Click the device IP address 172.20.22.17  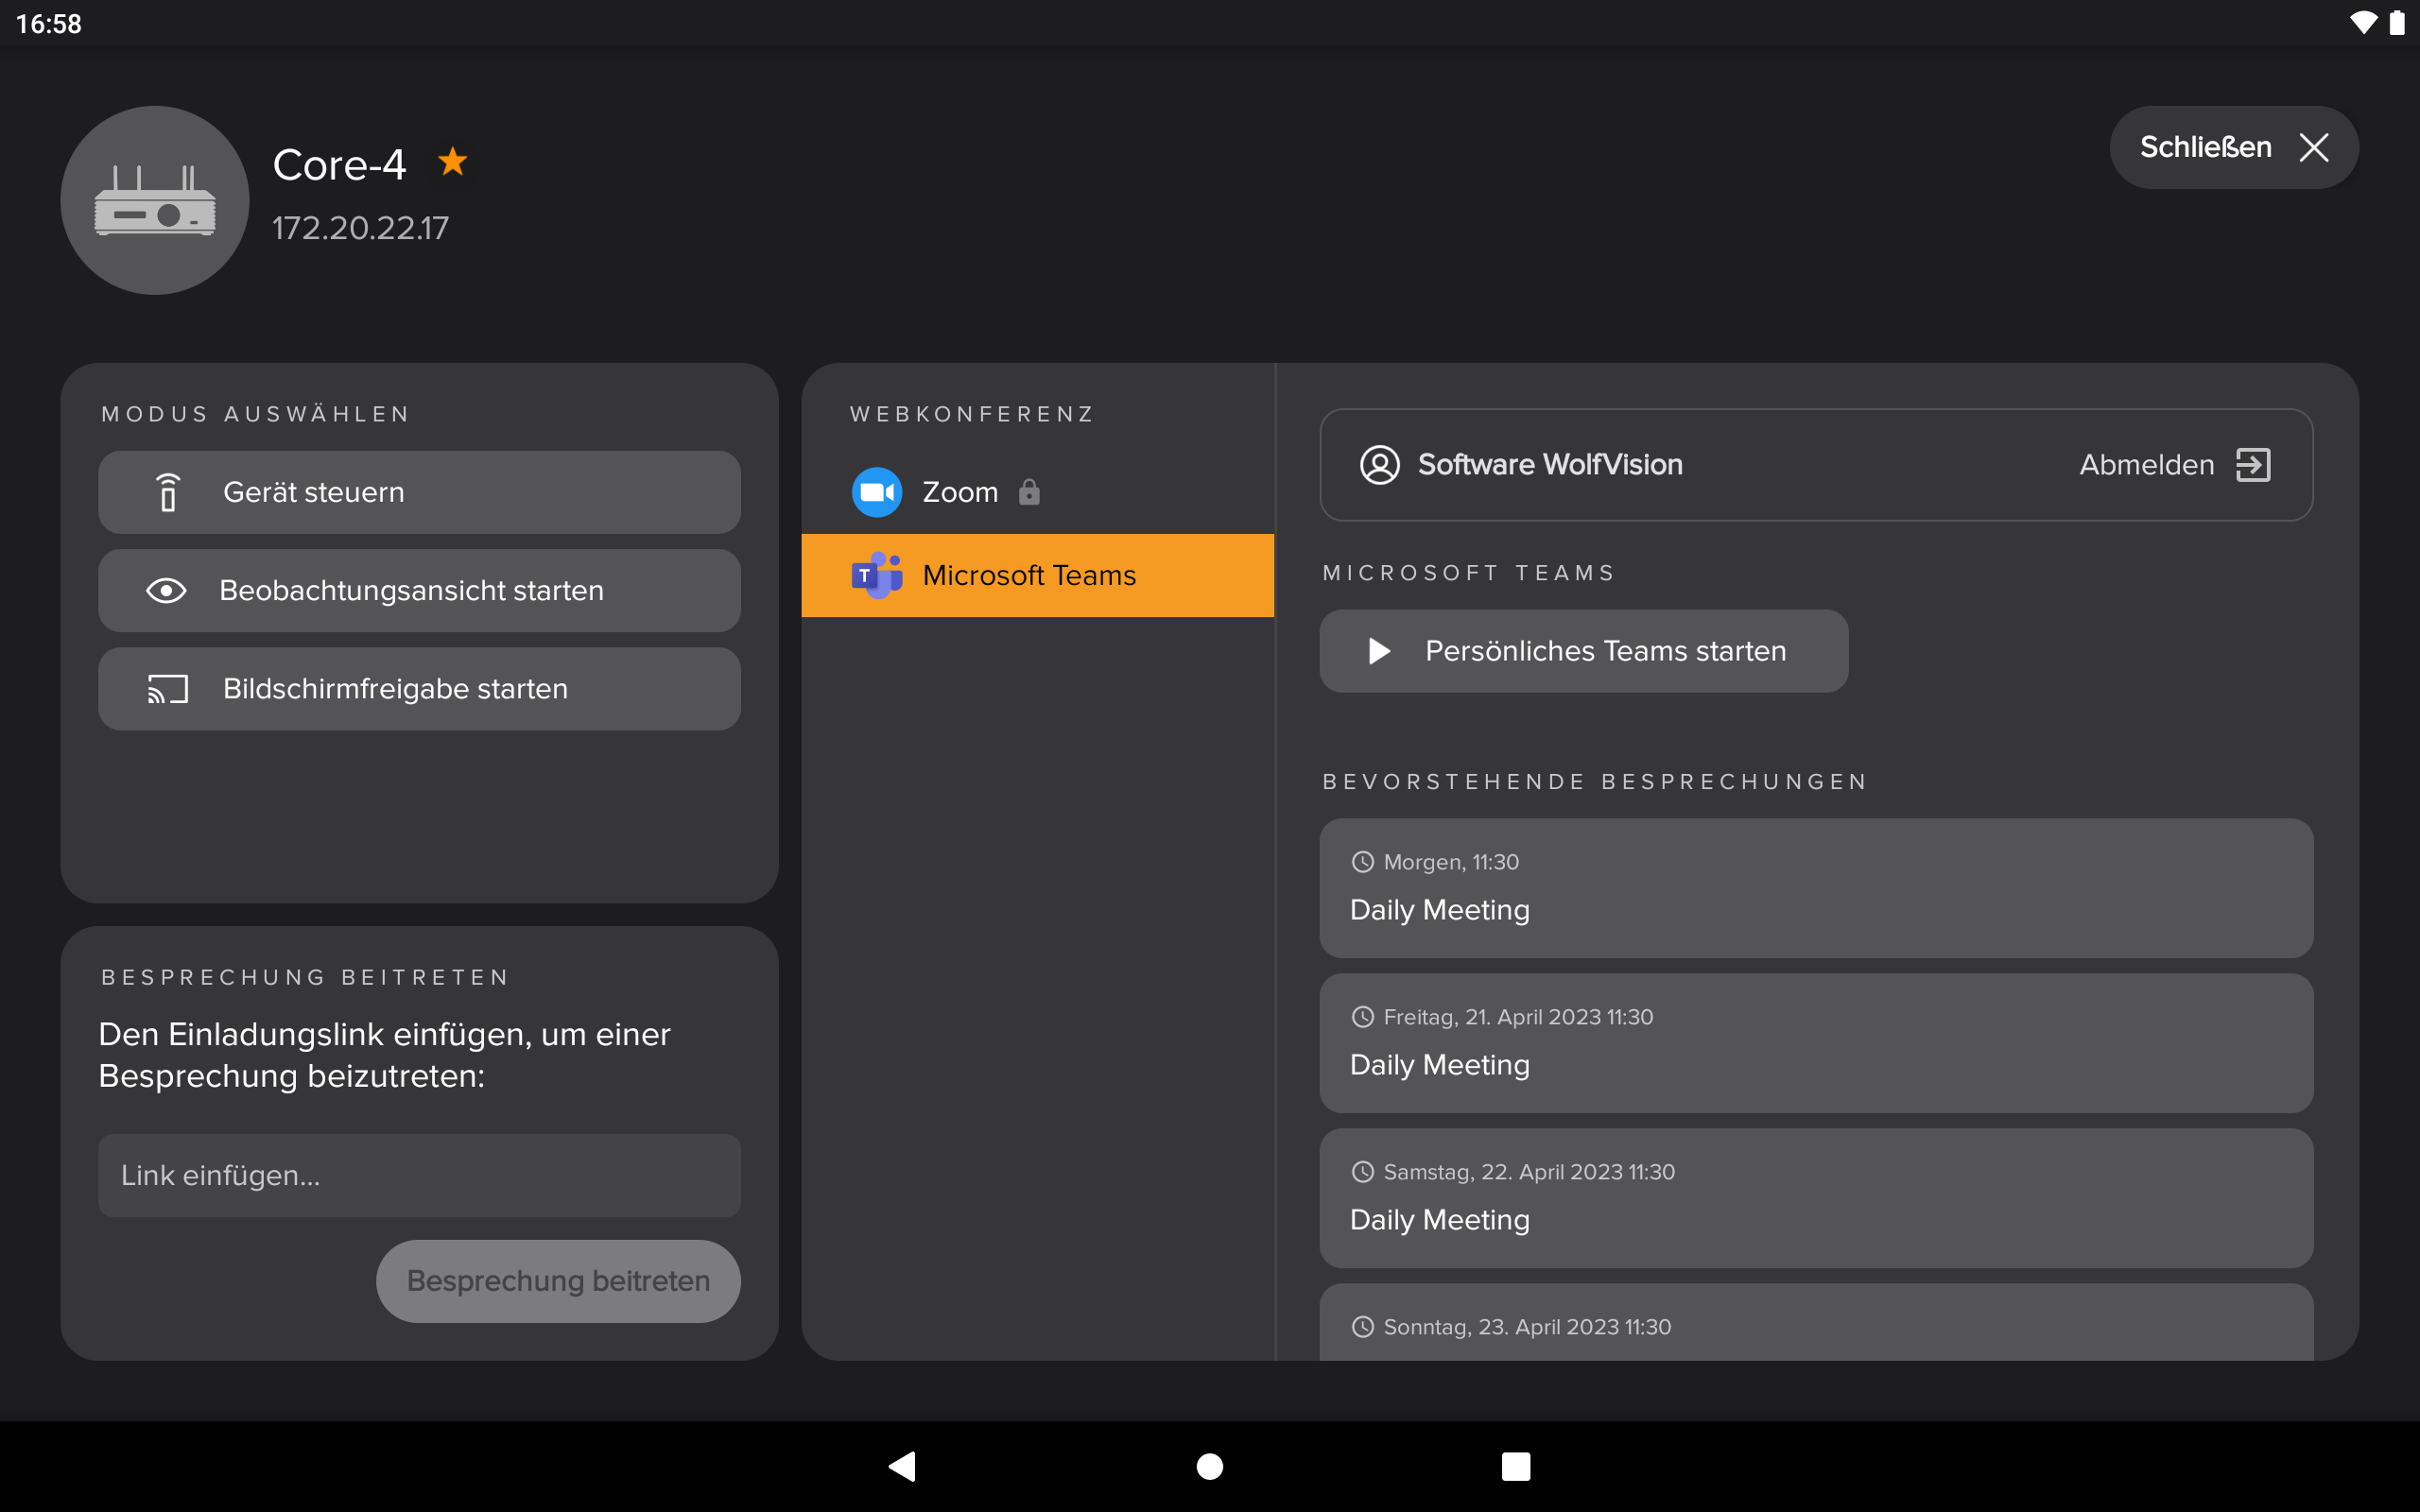(361, 228)
